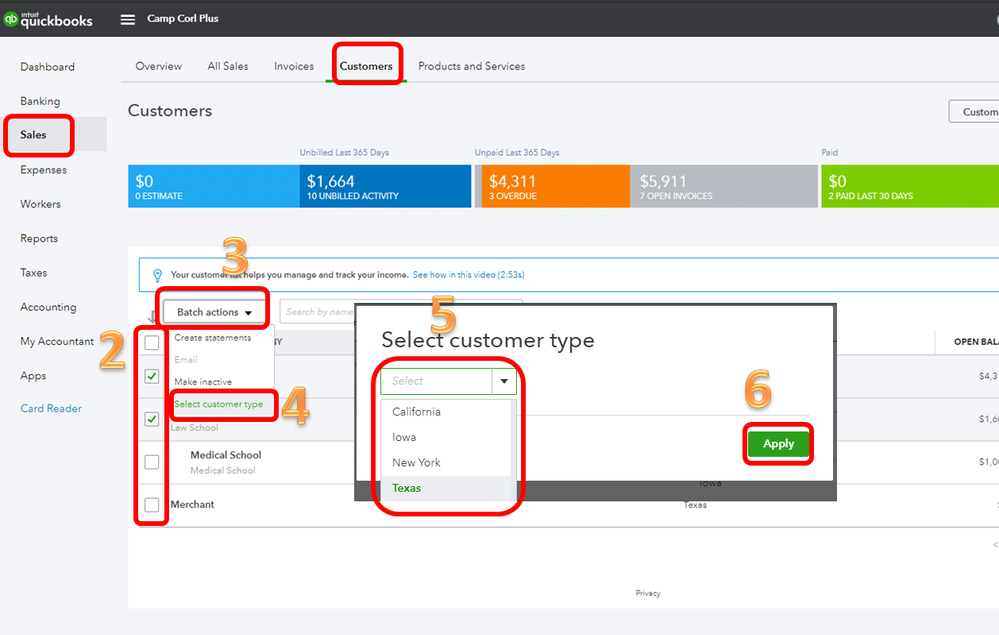Click the Customers page heading
The width and height of the screenshot is (999, 635).
click(x=170, y=111)
